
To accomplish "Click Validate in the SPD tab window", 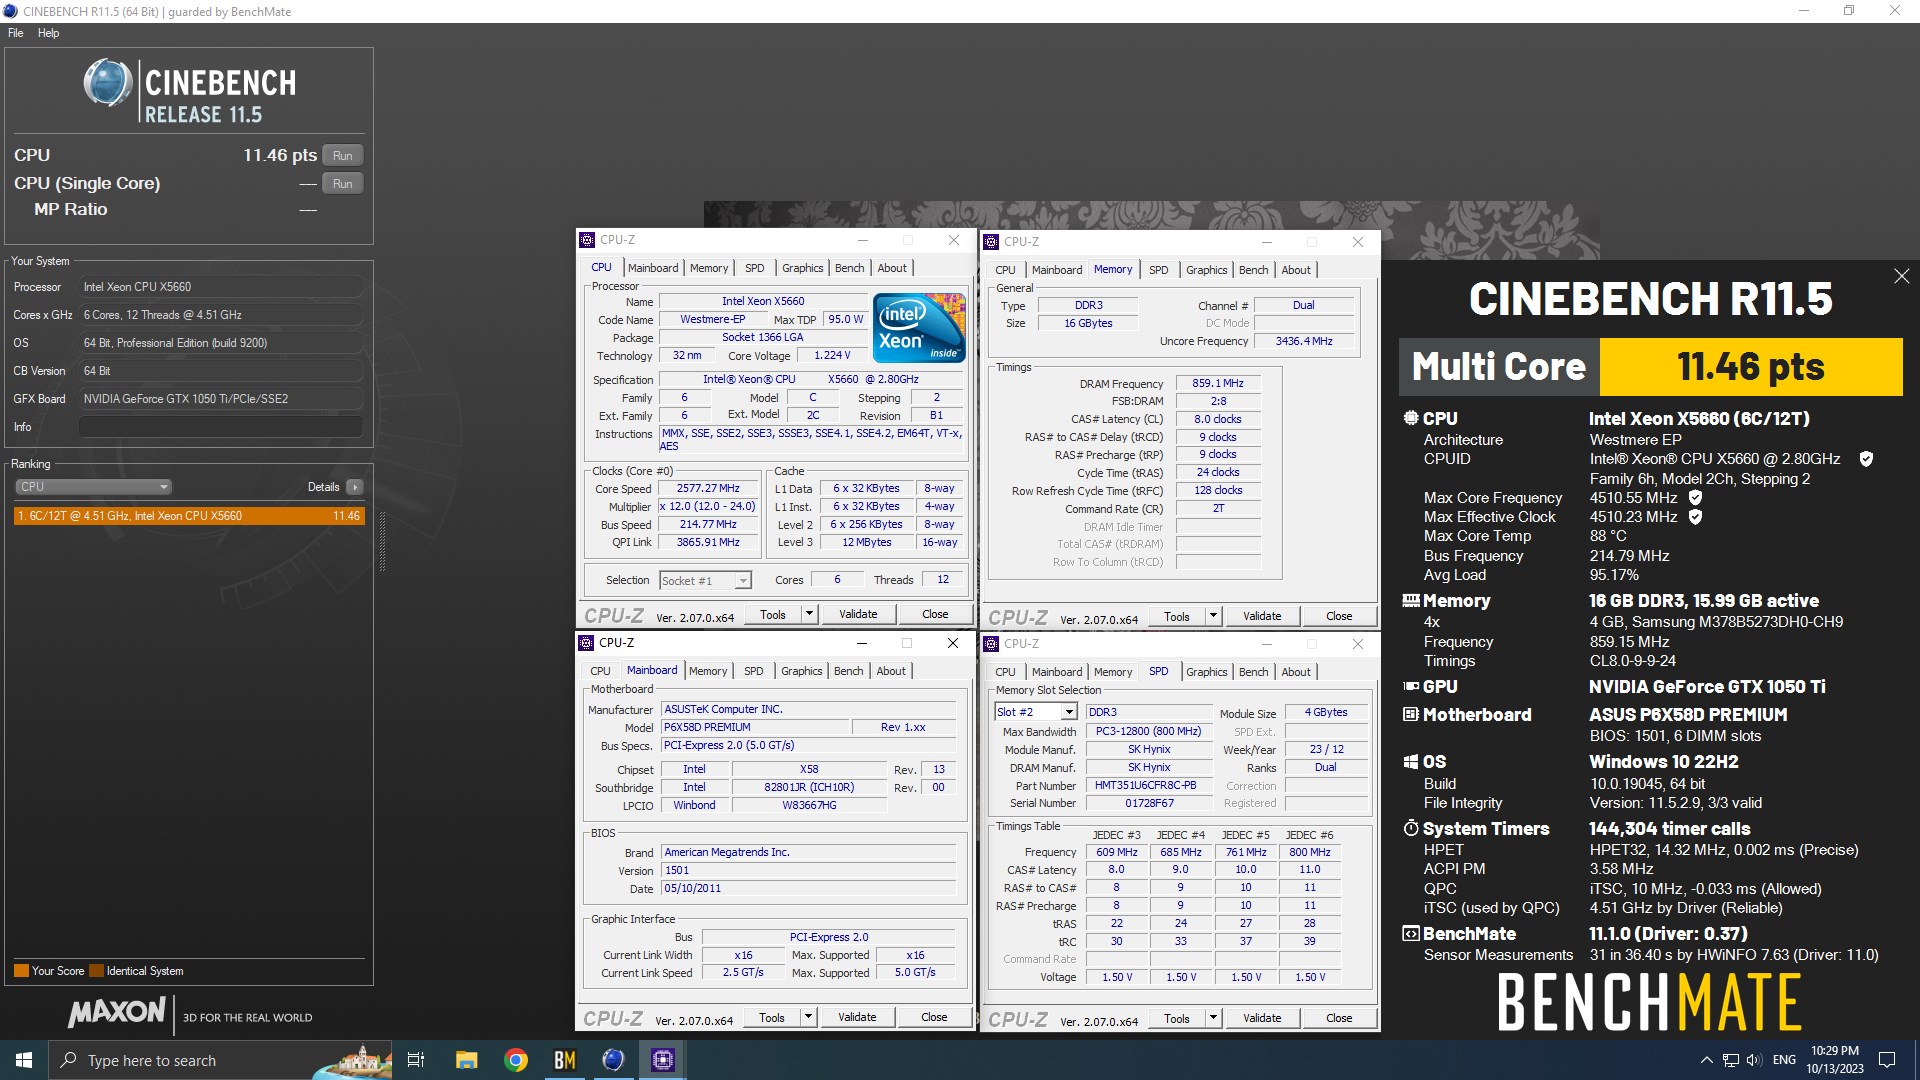I will point(1261,1018).
